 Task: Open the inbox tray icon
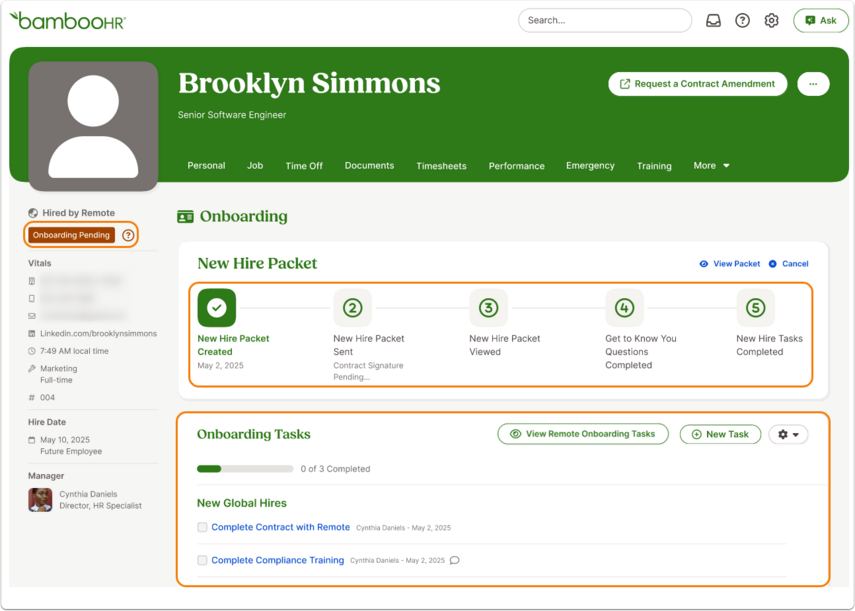[713, 21]
